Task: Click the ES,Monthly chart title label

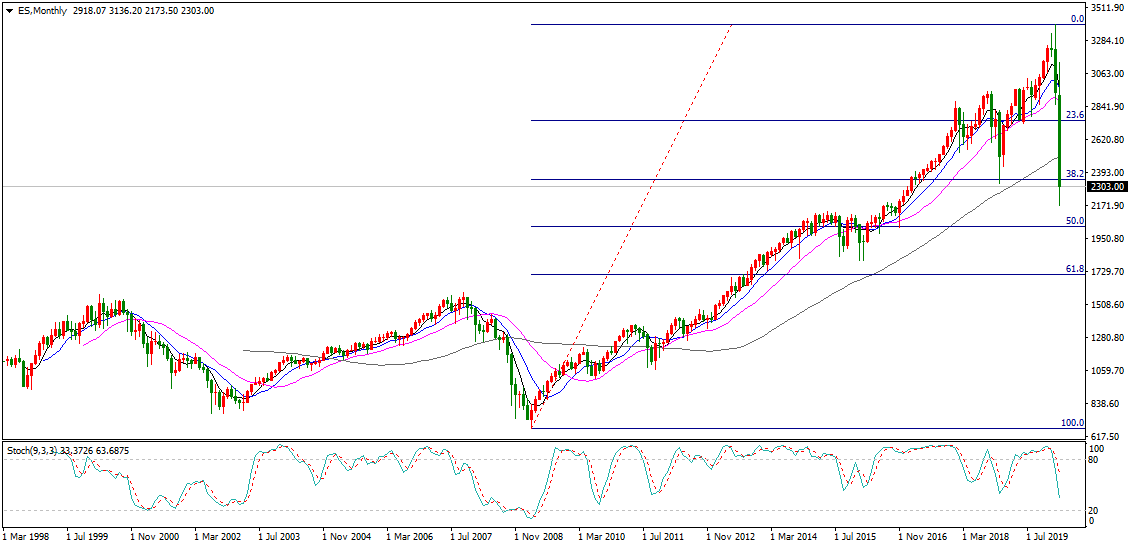Action: tap(40, 11)
